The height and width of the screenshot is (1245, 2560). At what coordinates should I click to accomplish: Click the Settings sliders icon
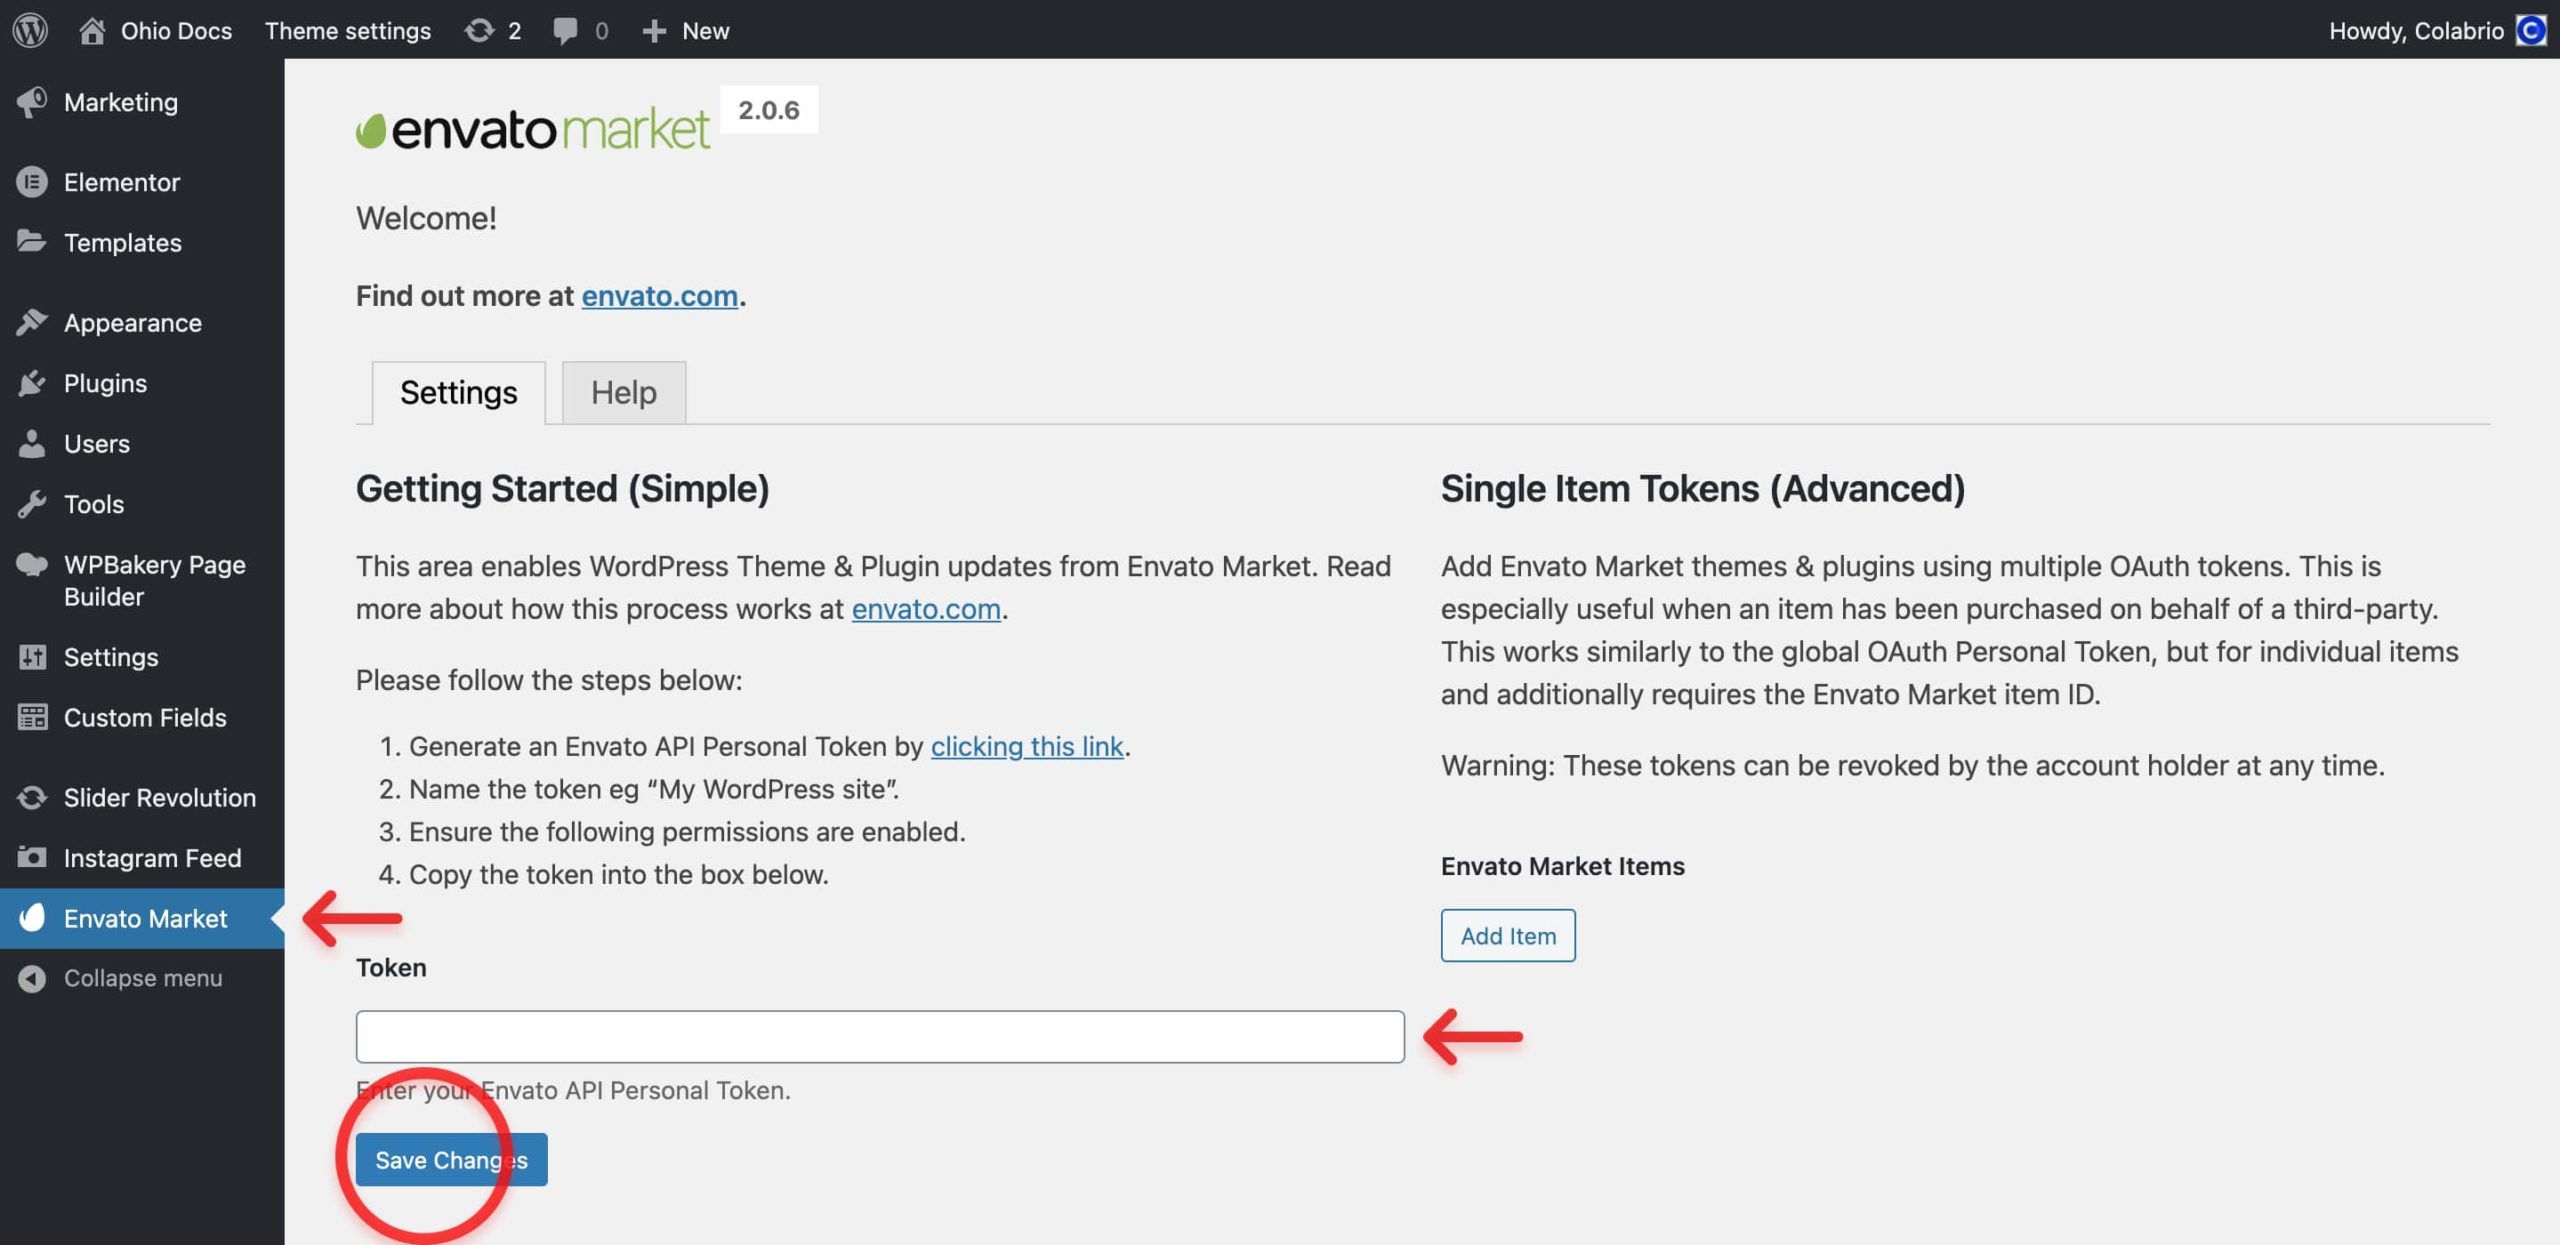point(32,657)
